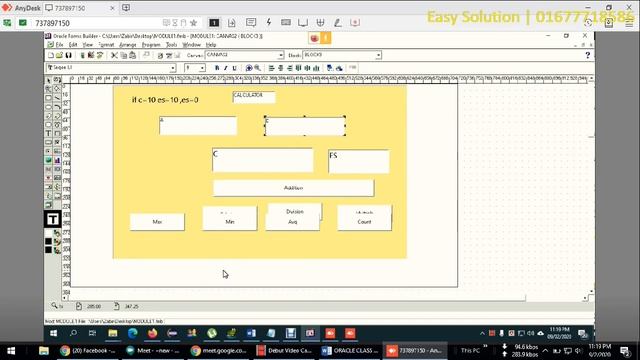Click the Line Color icon in palette
The height and width of the screenshot is (360, 640).
57,242
